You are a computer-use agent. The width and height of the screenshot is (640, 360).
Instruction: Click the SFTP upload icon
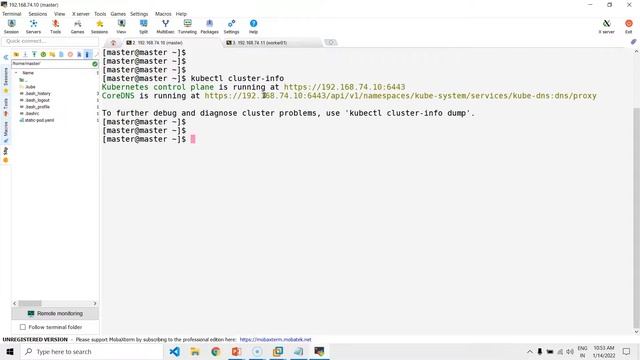pos(34,54)
